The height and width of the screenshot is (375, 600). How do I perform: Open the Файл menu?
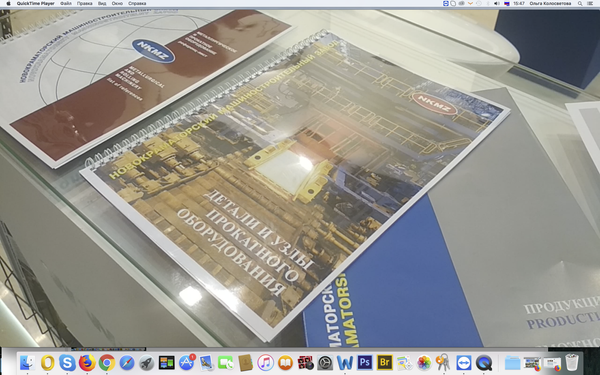pyautogui.click(x=66, y=3)
